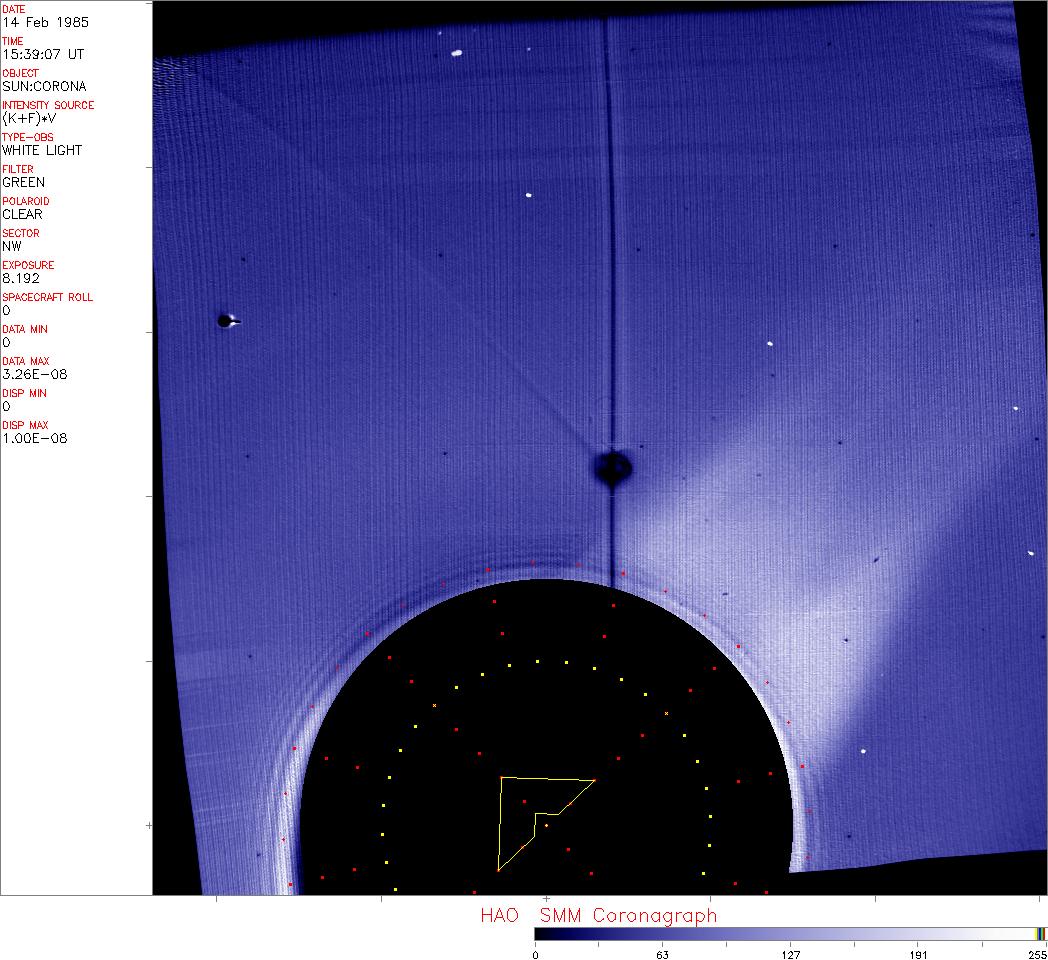Click the 0 label under the color bar

(x=535, y=955)
